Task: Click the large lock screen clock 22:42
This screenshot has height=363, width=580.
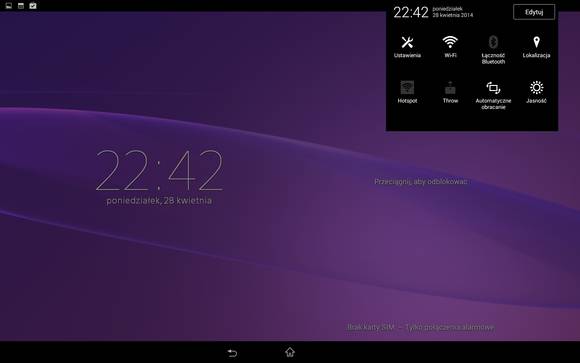Action: click(x=159, y=170)
